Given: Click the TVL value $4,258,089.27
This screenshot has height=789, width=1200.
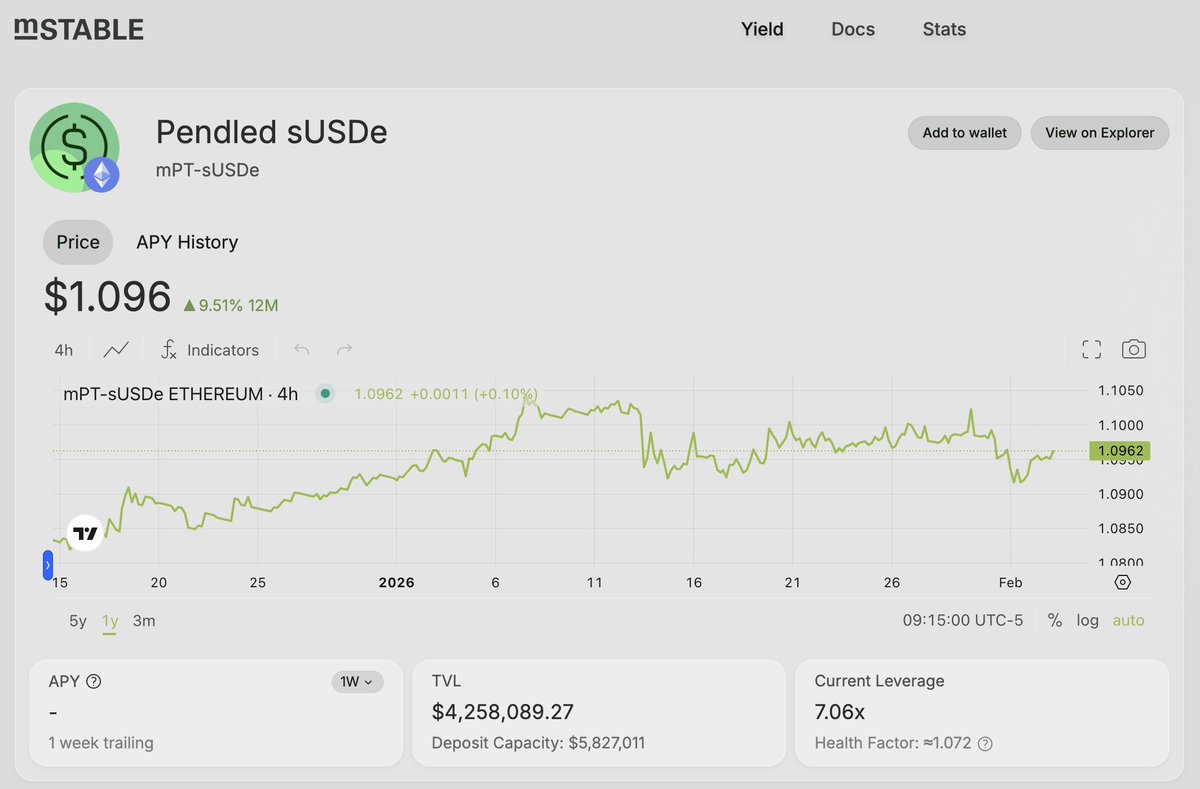Looking at the screenshot, I should point(503,712).
